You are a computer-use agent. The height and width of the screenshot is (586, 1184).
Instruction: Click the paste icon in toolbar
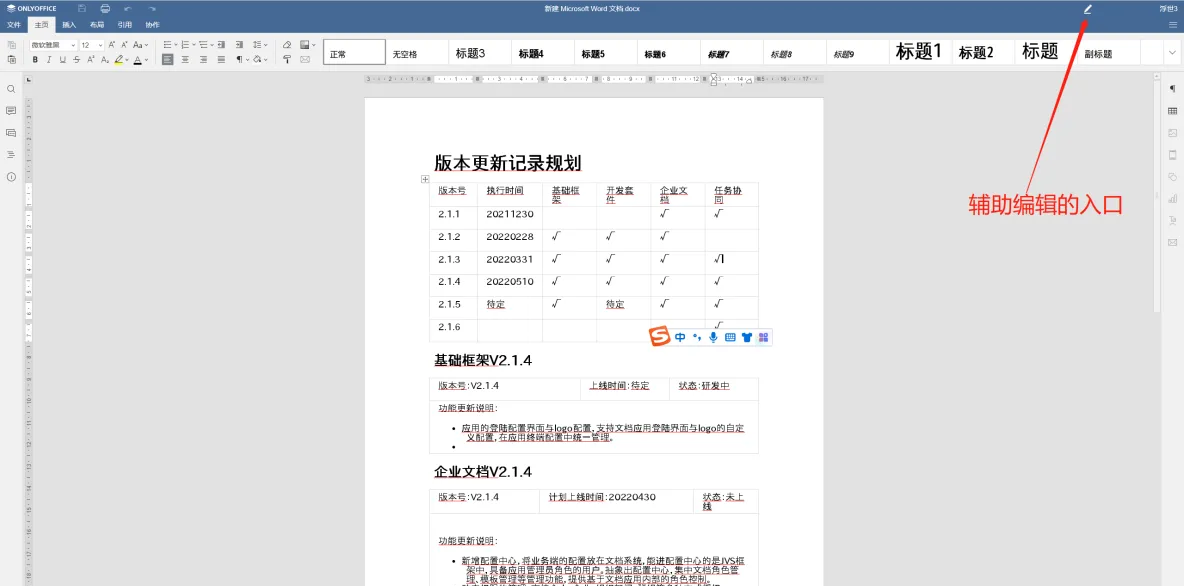pyautogui.click(x=11, y=60)
